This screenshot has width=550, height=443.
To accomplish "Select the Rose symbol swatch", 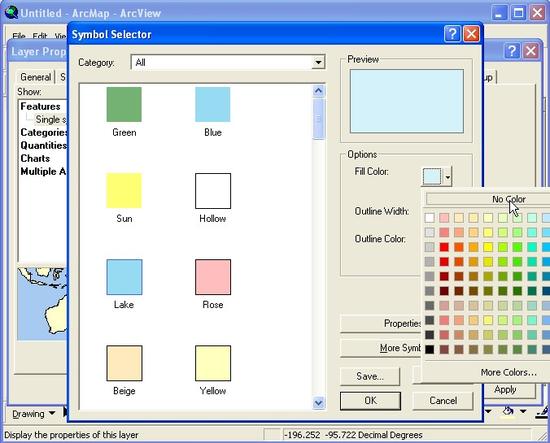I will 213,277.
